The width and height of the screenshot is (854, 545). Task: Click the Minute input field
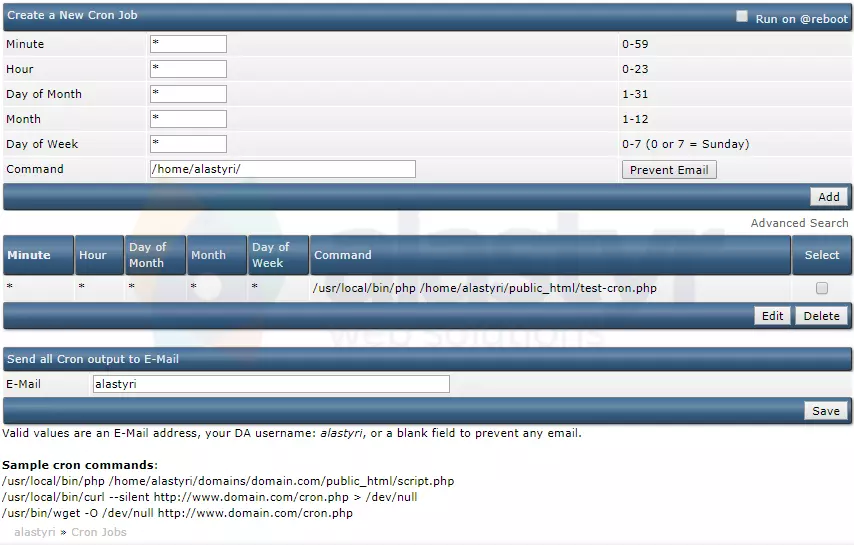(x=188, y=44)
